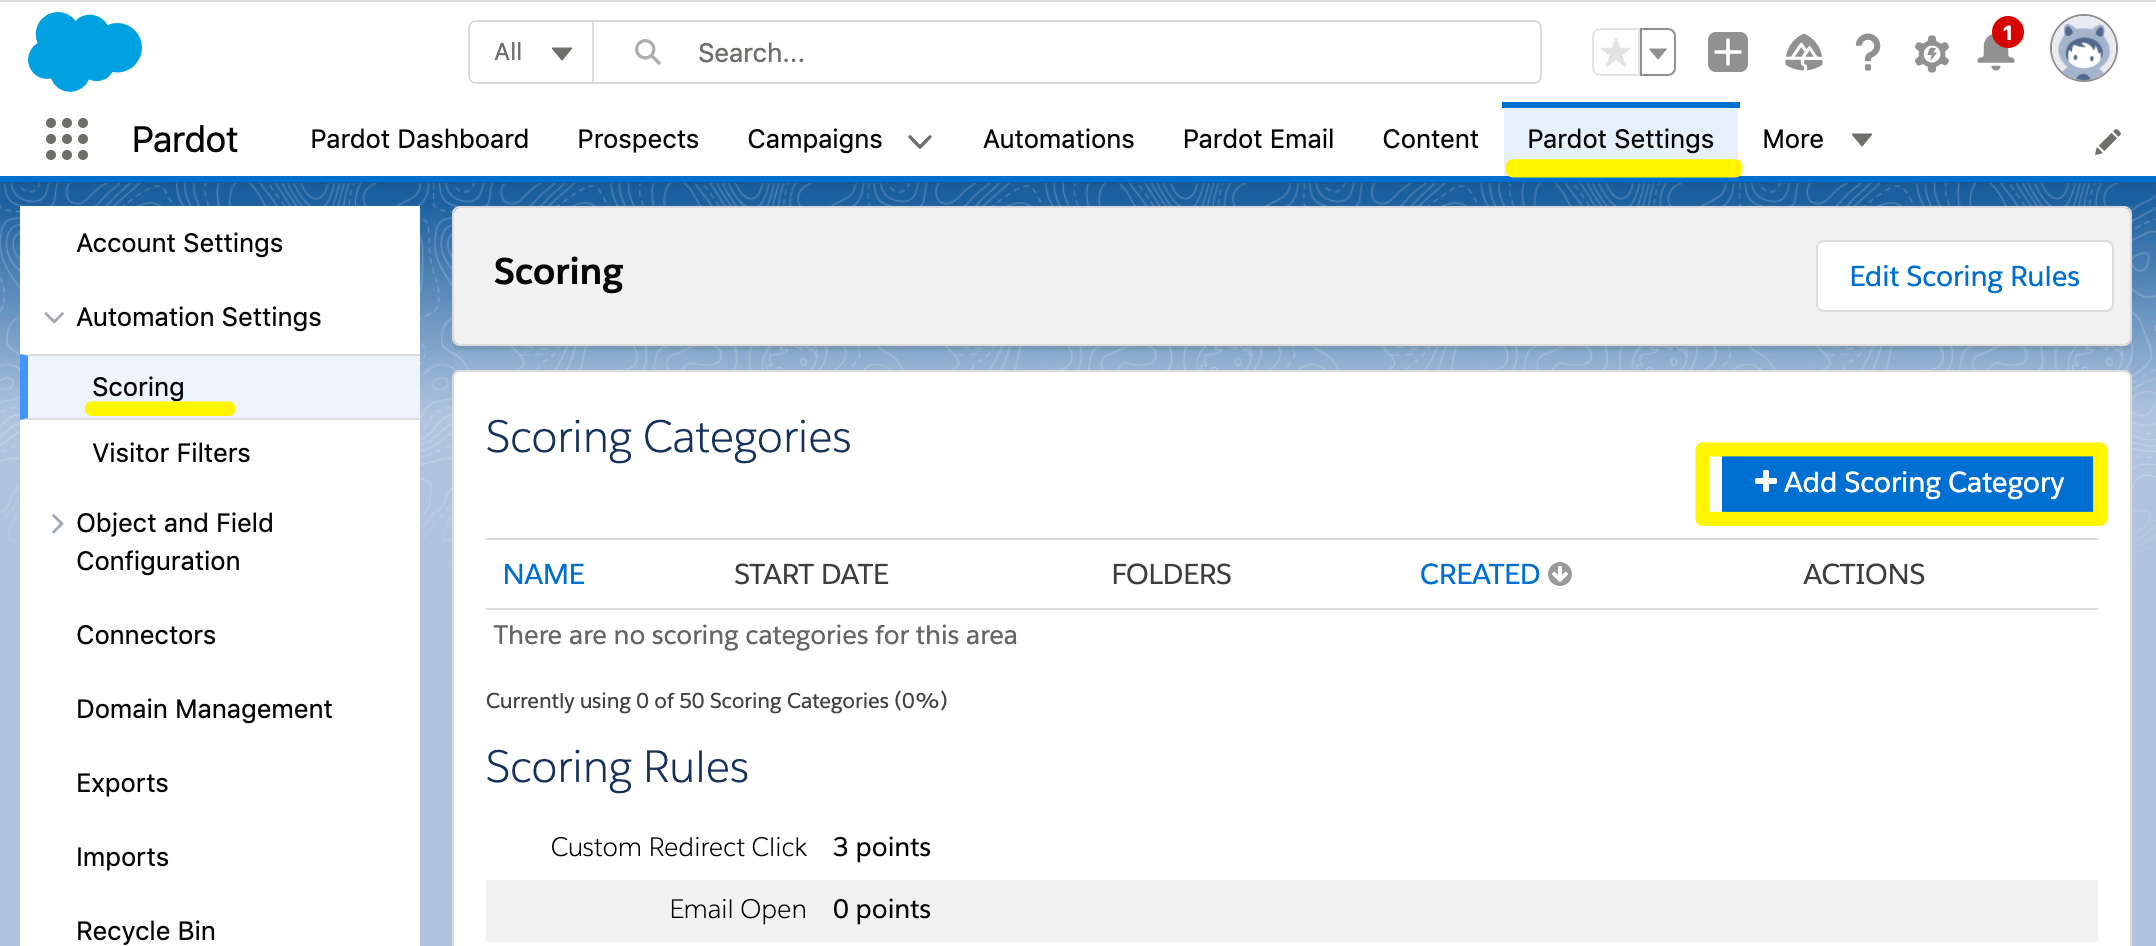Image resolution: width=2156 pixels, height=946 pixels.
Task: Select Scoring in the sidebar
Action: coord(138,387)
